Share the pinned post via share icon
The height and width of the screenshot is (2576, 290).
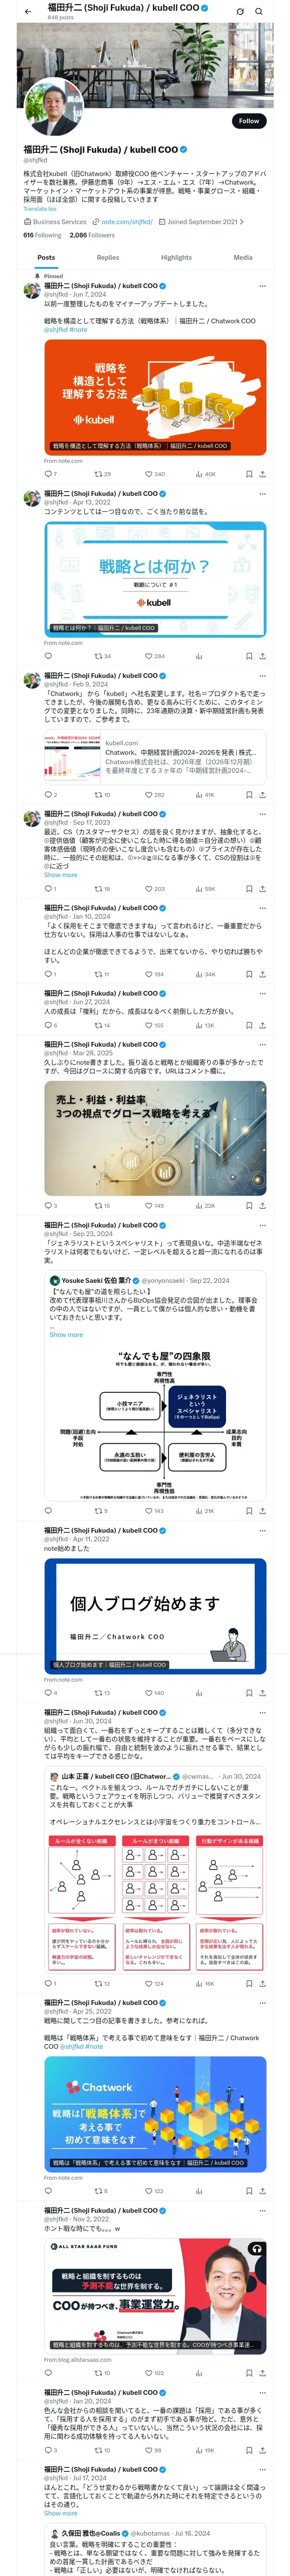point(262,474)
